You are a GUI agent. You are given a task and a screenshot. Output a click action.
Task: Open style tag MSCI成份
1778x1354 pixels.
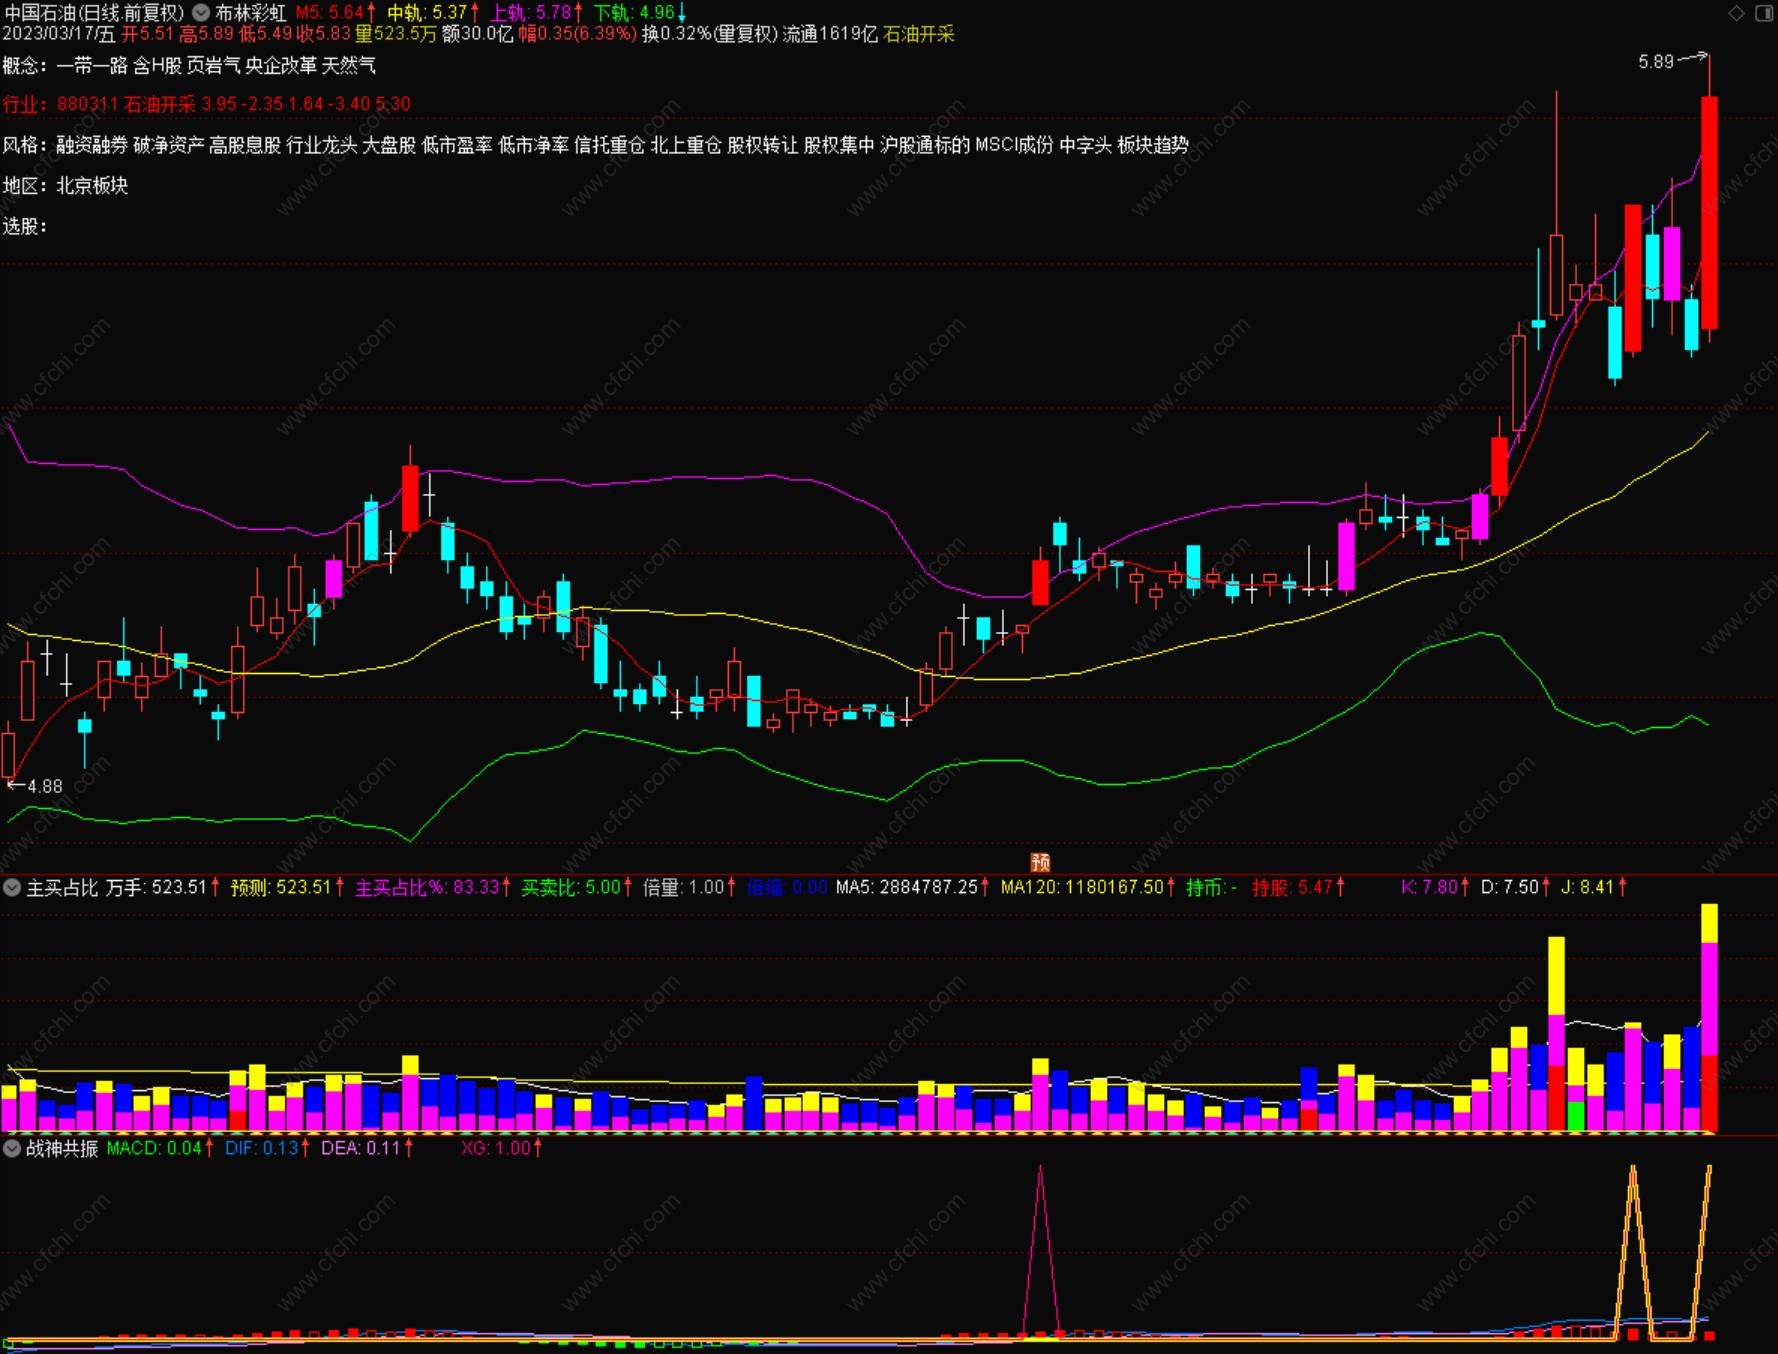[1014, 145]
